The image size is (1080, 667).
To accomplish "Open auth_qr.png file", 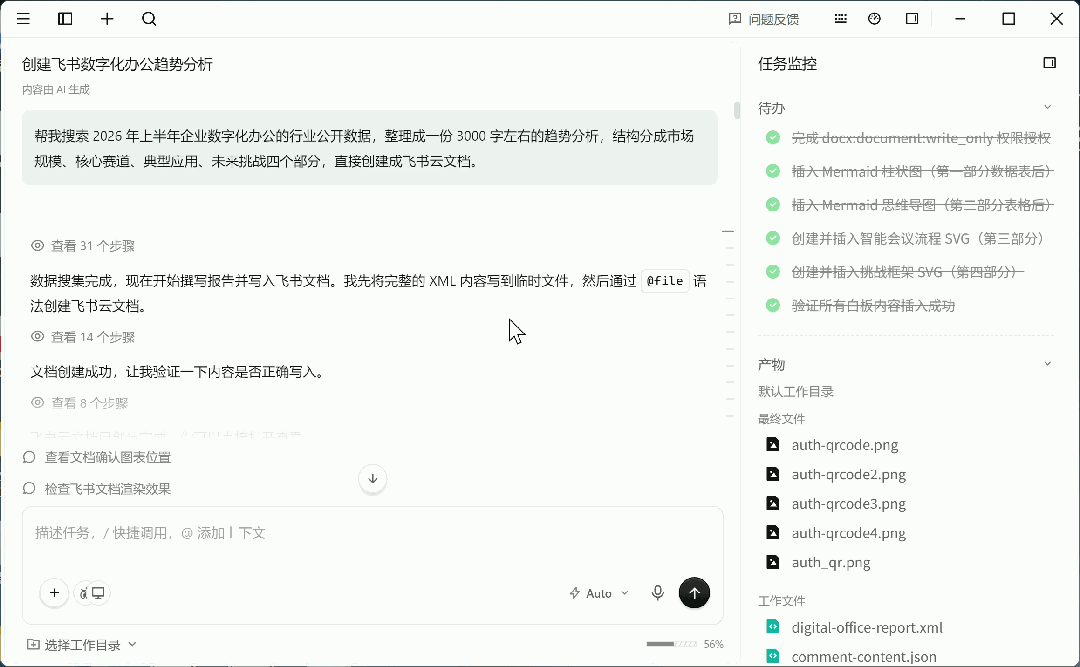I will tap(831, 562).
